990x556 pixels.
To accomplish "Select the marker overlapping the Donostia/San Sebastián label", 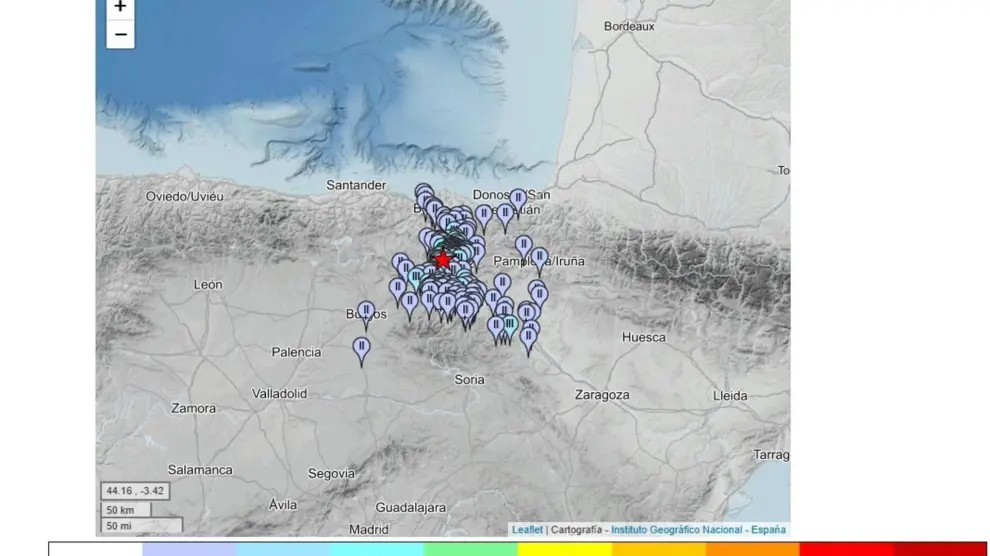I will click(x=517, y=200).
